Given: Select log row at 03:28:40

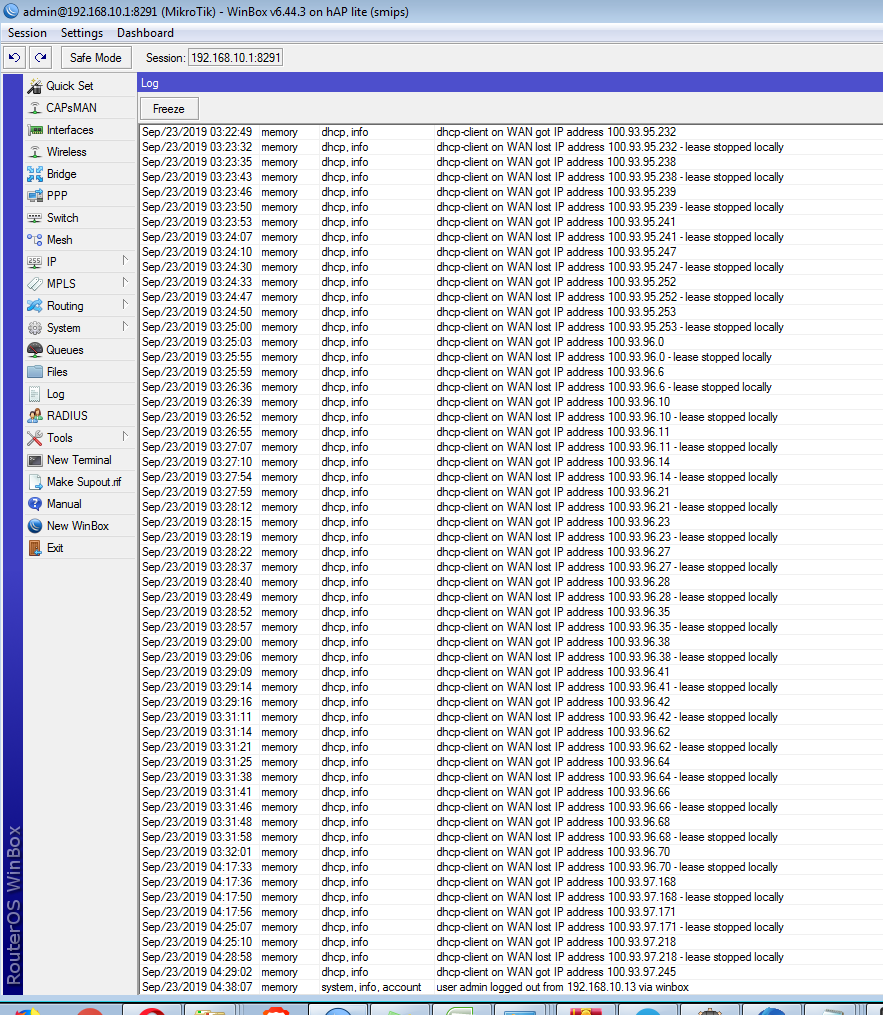Looking at the screenshot, I should coord(511,582).
